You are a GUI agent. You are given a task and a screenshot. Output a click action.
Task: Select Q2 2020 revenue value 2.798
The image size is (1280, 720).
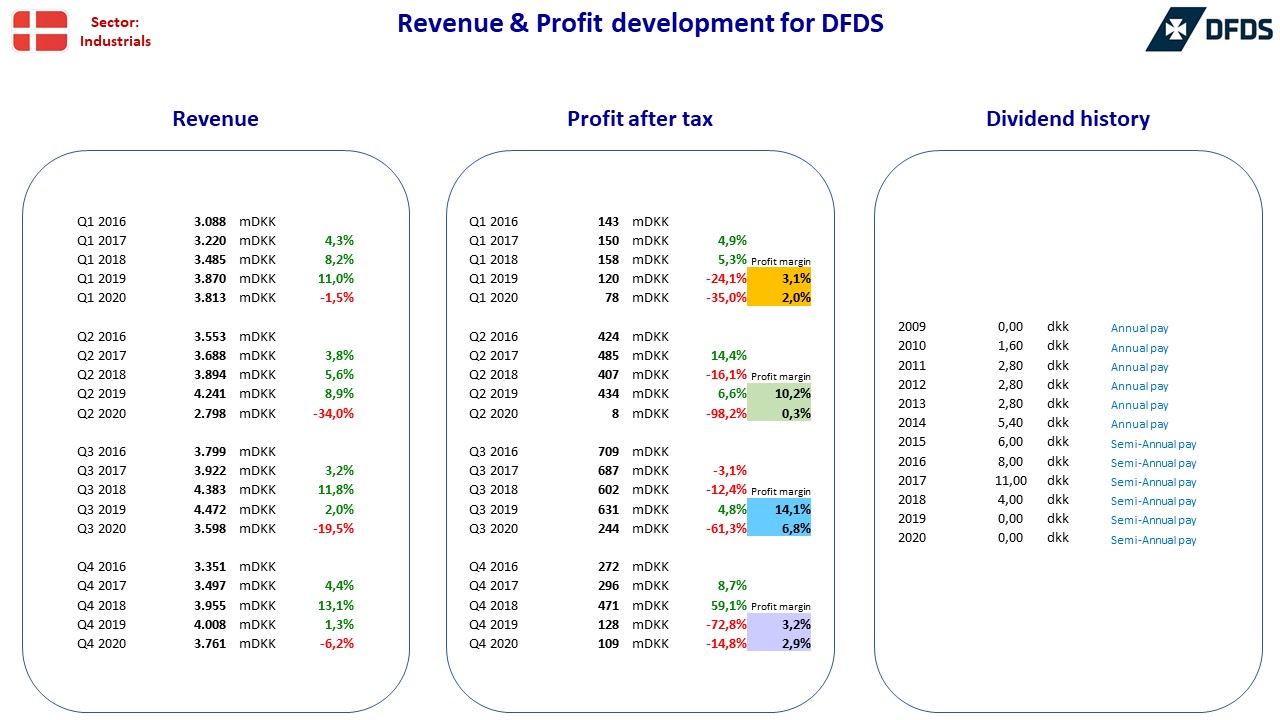[x=210, y=413]
